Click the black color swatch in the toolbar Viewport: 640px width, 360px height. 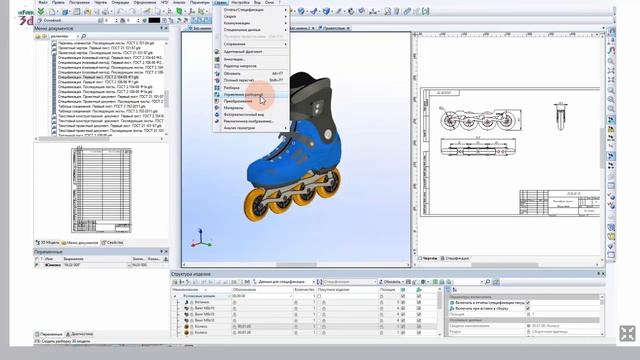[154, 20]
